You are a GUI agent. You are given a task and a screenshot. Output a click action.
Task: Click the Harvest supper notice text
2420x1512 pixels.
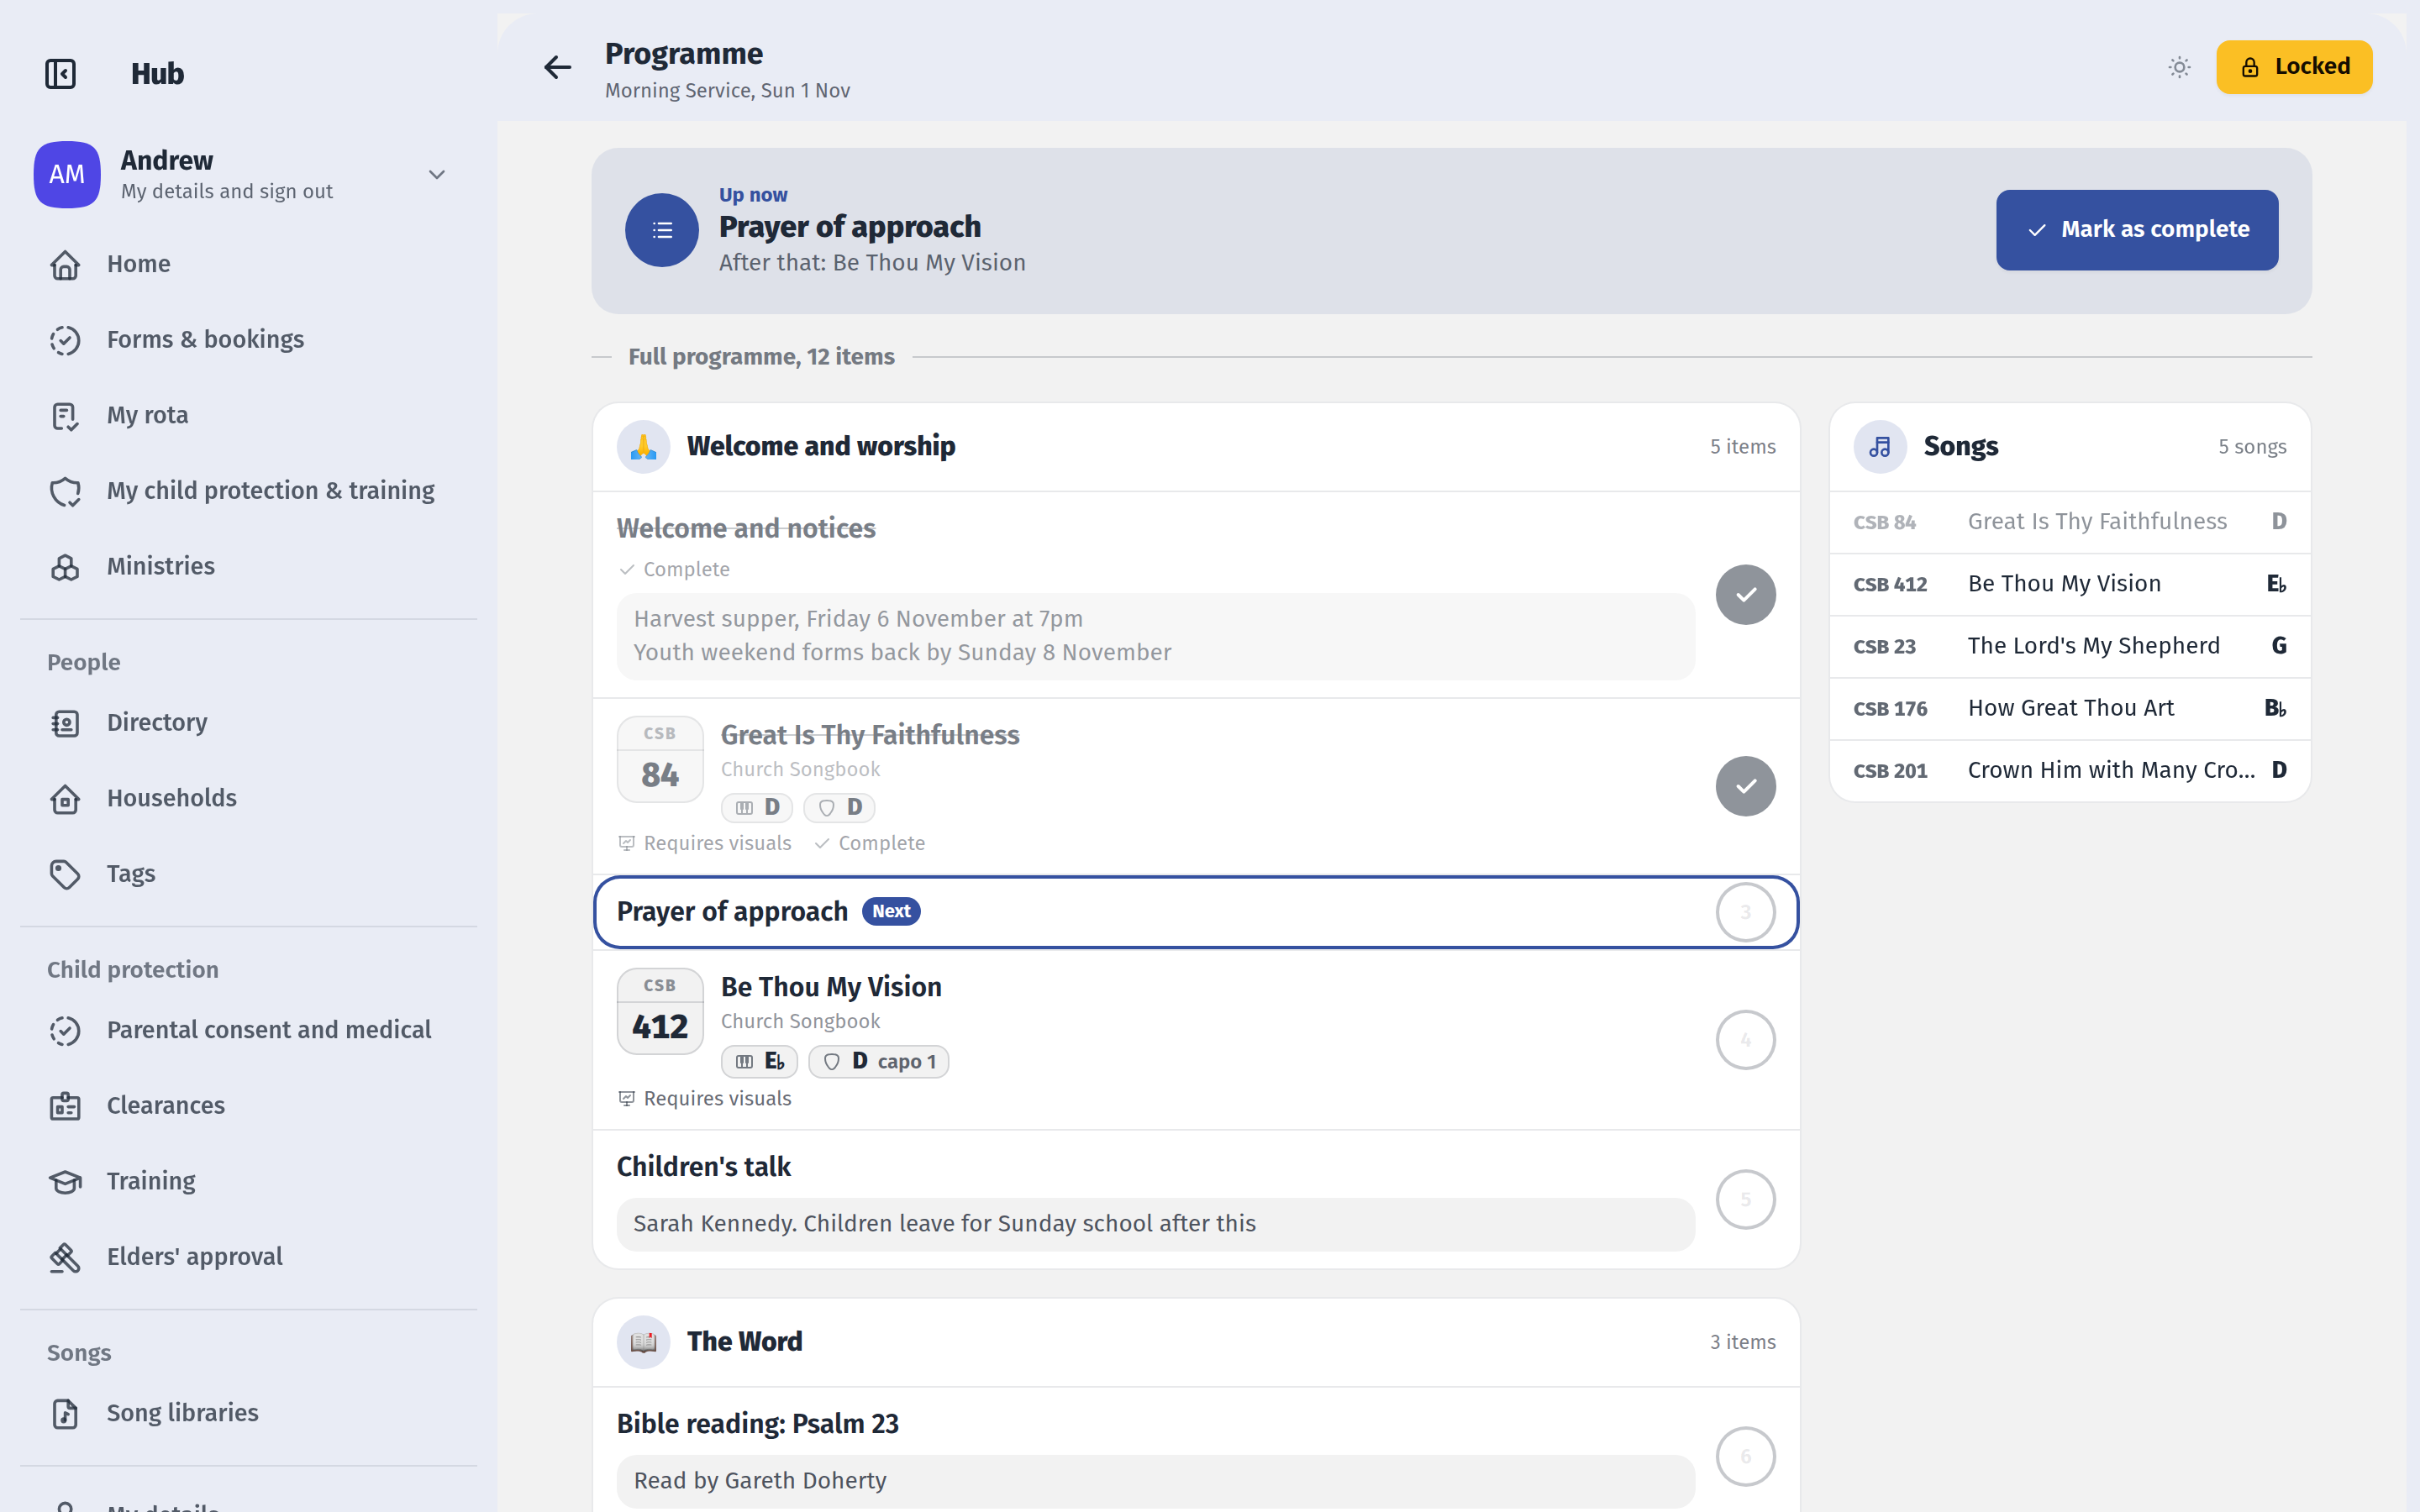pos(858,619)
